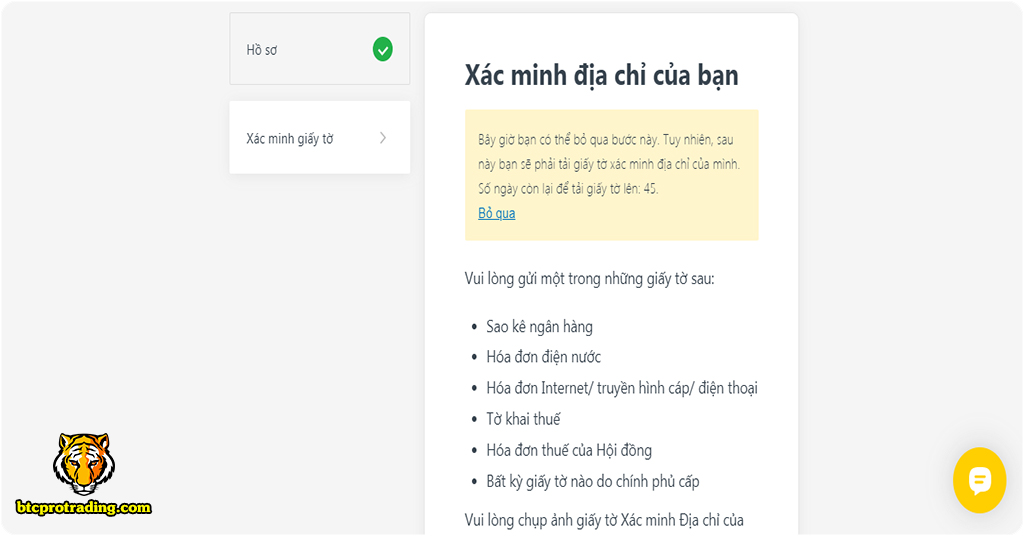Click Hóa đơn Internet/ truyền hình cáp item
The height and width of the screenshot is (536, 1024).
click(x=622, y=388)
